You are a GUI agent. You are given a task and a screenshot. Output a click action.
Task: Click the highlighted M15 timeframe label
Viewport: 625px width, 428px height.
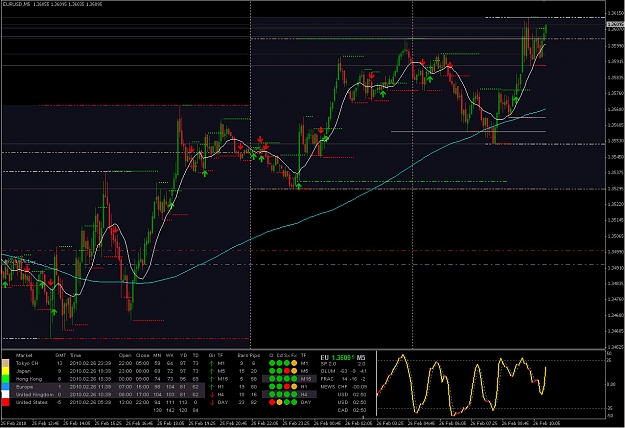(x=306, y=379)
